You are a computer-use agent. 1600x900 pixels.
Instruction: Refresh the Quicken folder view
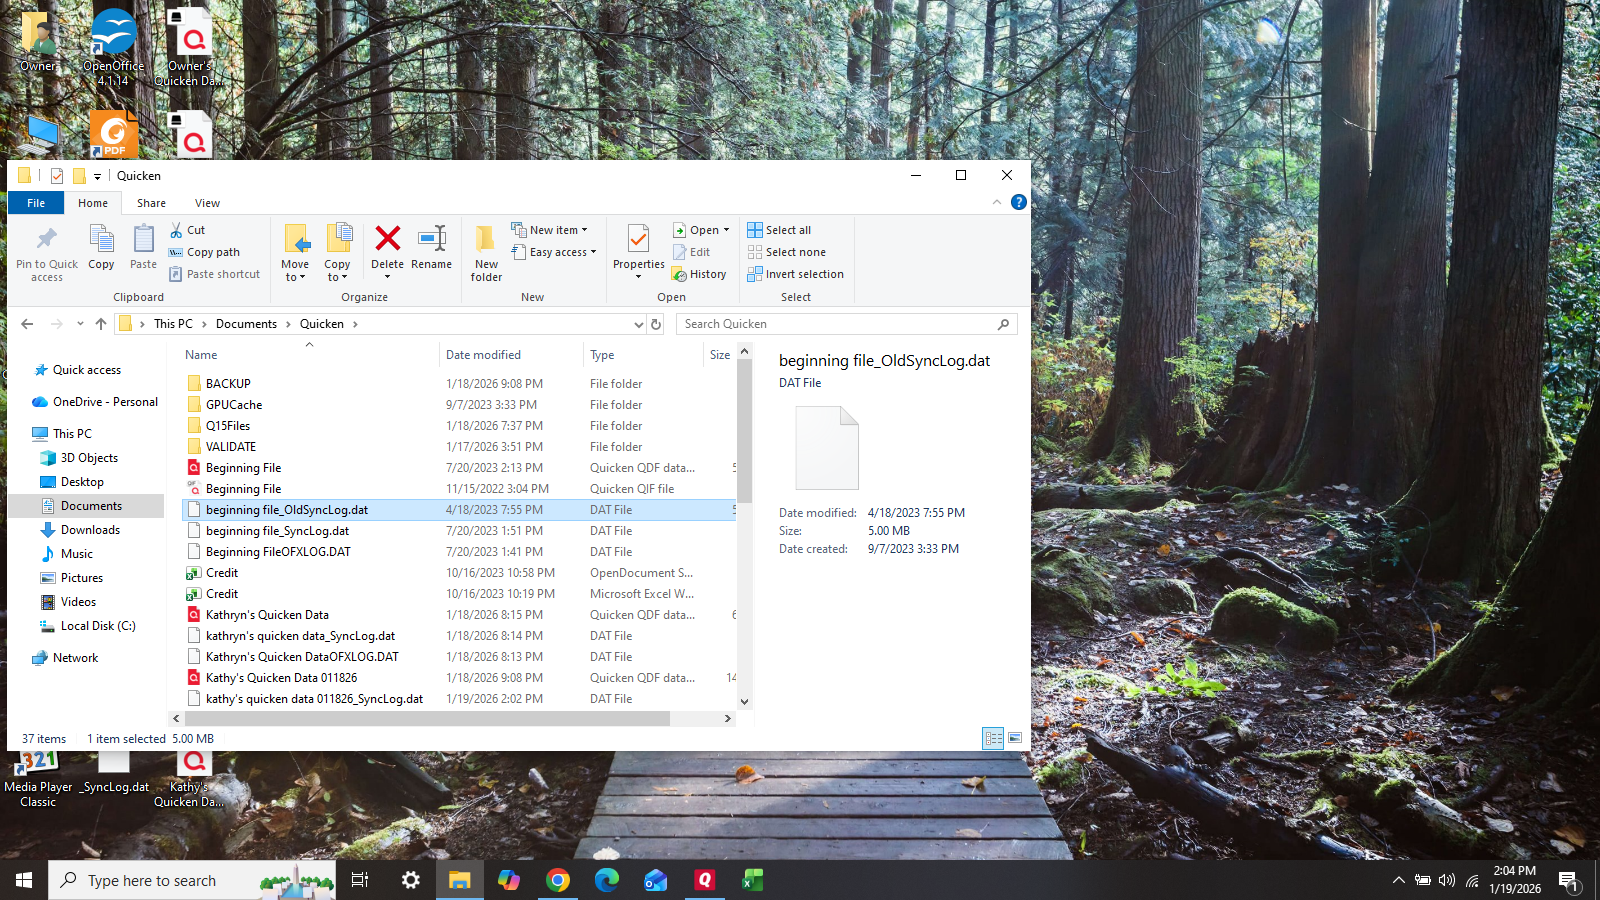656,324
